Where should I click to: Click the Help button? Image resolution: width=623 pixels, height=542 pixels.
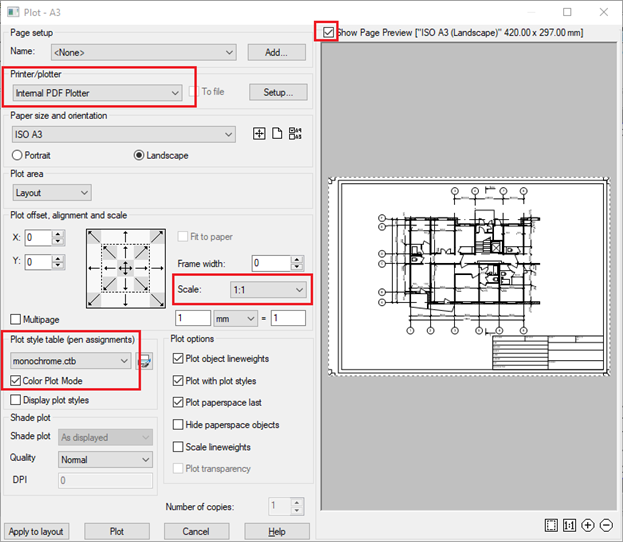pyautogui.click(x=277, y=531)
